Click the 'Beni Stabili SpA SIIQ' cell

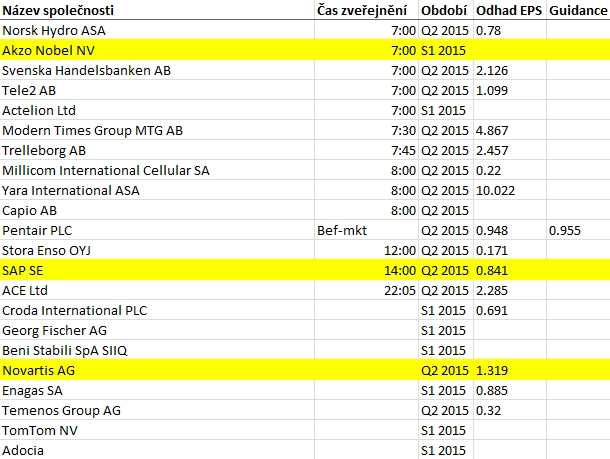point(157,350)
